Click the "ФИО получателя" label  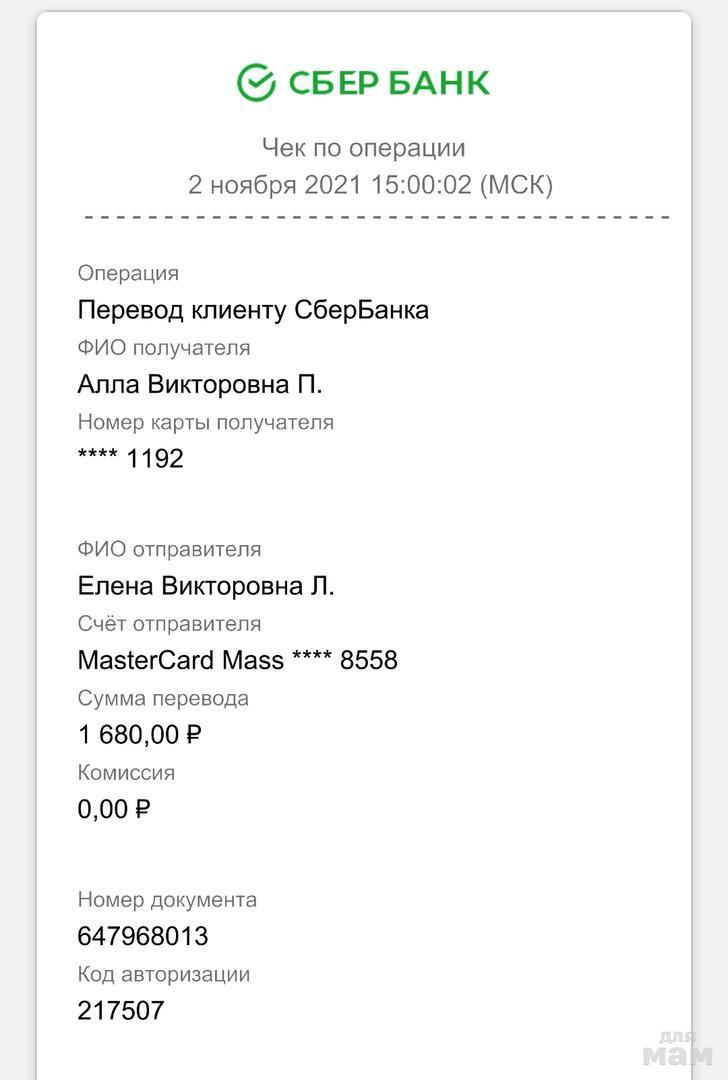point(164,348)
